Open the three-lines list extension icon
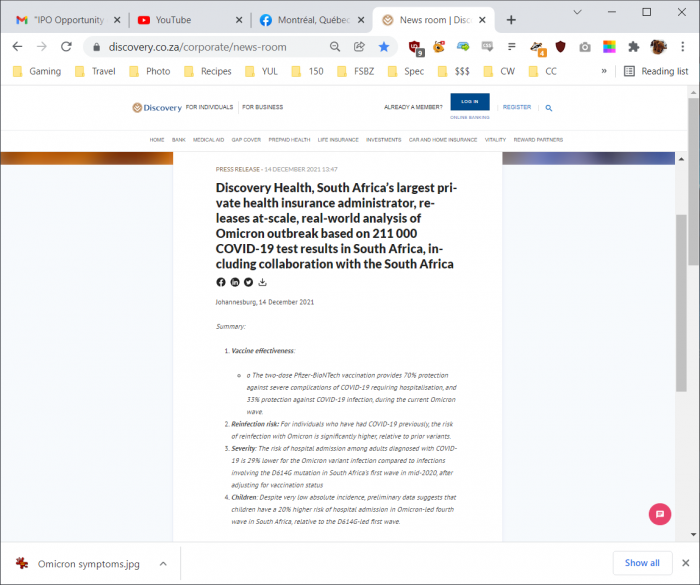The image size is (700, 585). click(512, 46)
